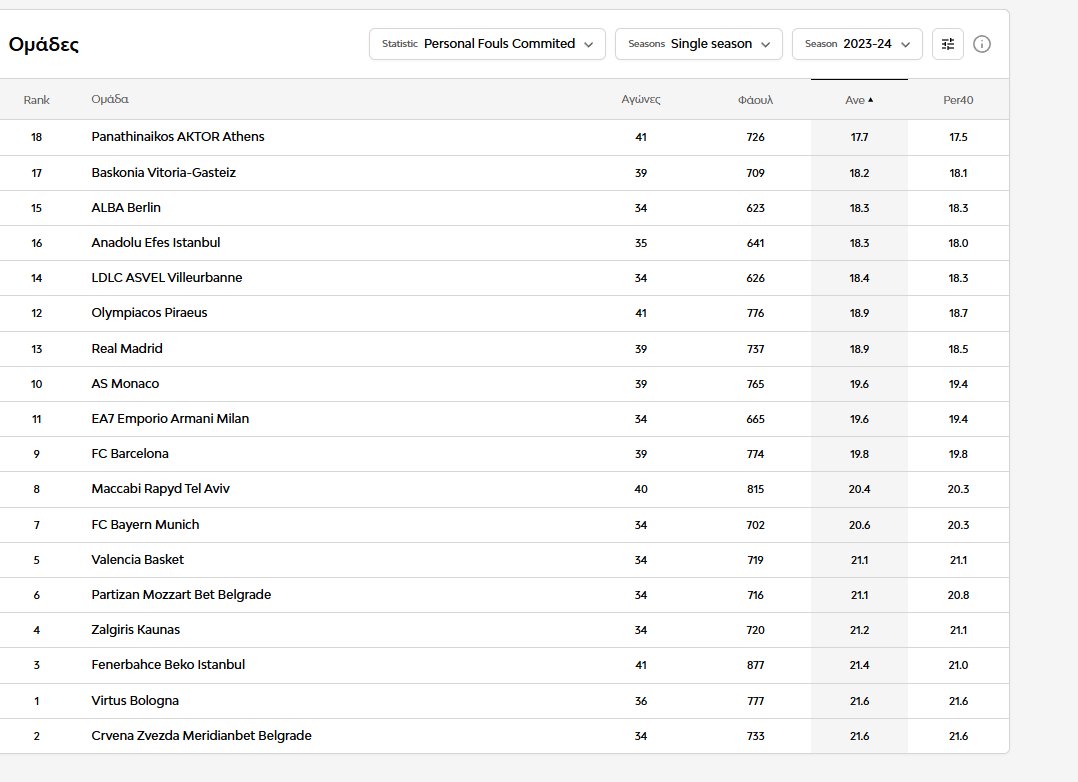Sort by the Per40 column header

[x=958, y=100]
